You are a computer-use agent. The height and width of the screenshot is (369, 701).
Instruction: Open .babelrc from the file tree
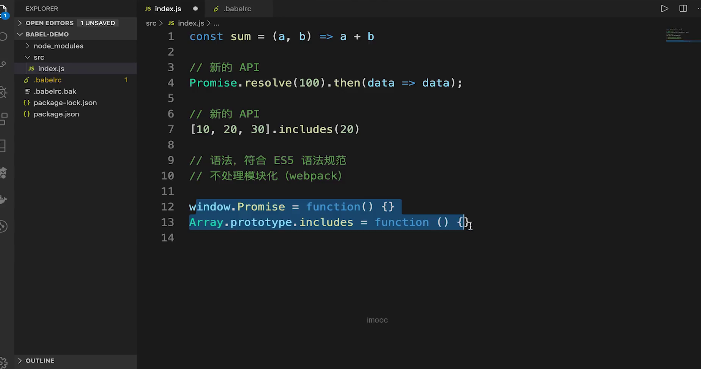coord(76,80)
